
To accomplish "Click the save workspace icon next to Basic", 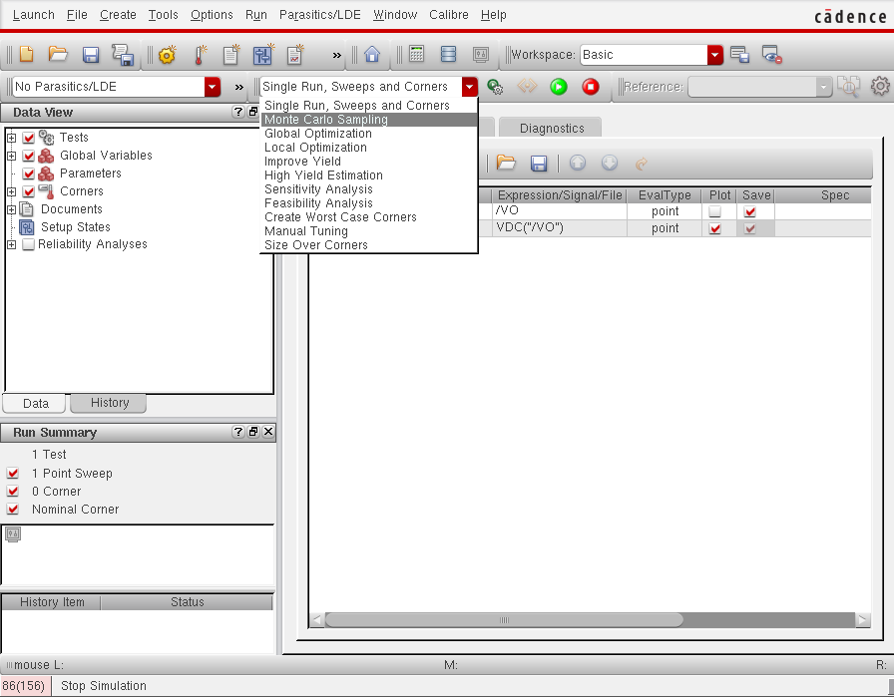I will [739, 55].
